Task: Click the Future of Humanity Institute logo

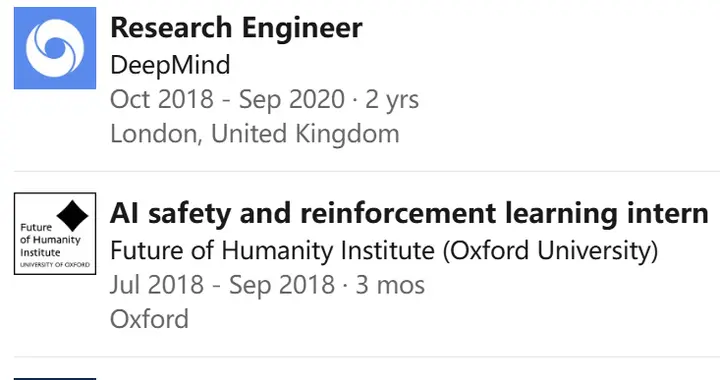Action: point(55,234)
